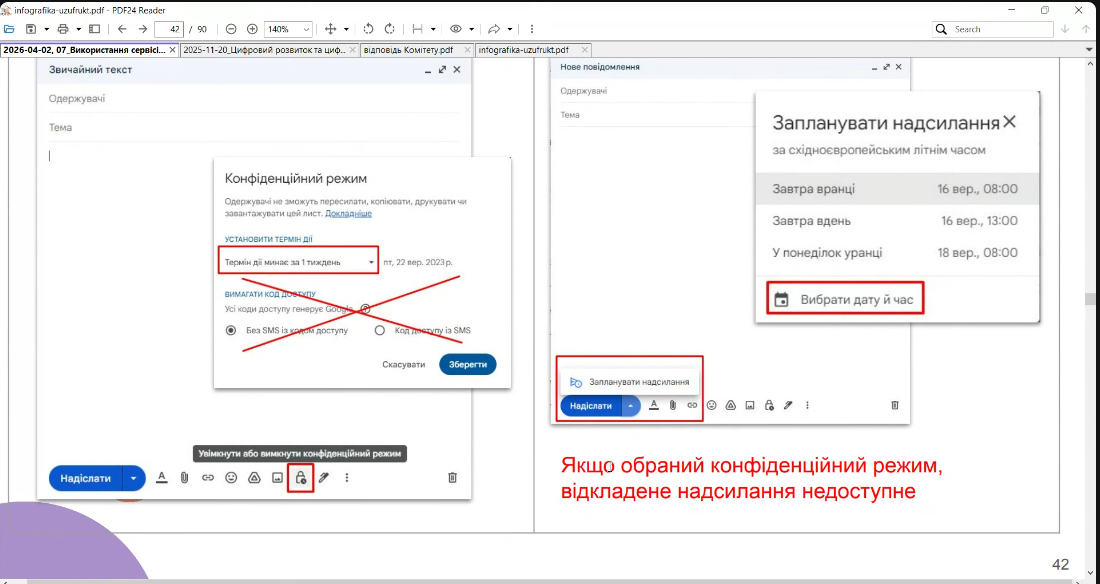Select the "Код доступу із SMS" radio button
The image size is (1100, 584).
point(379,330)
